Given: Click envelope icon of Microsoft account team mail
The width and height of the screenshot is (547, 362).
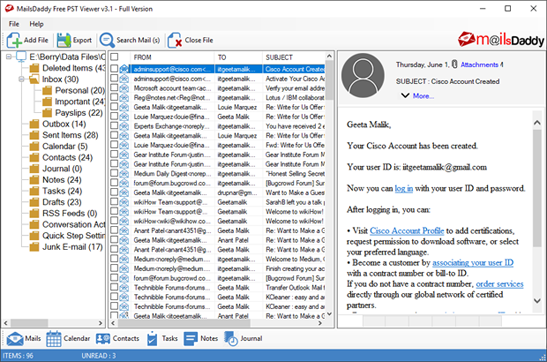Looking at the screenshot, I should 124,88.
